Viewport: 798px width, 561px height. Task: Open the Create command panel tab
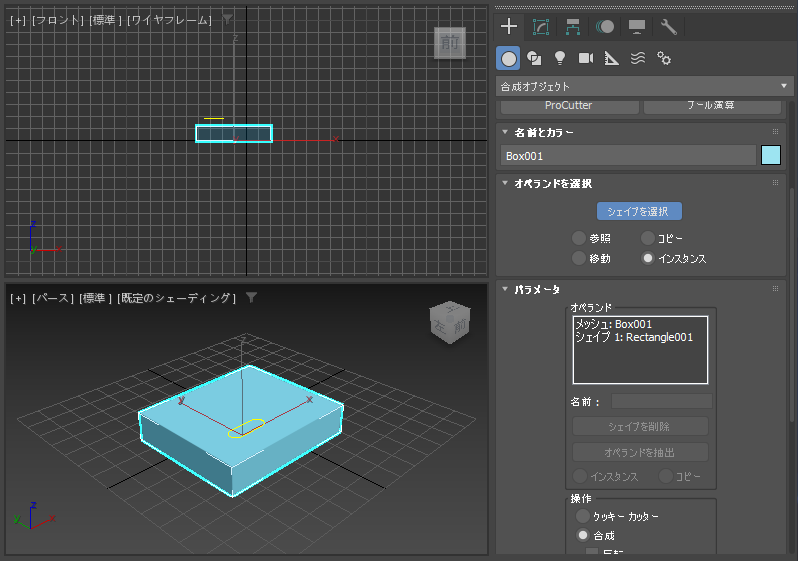[508, 26]
